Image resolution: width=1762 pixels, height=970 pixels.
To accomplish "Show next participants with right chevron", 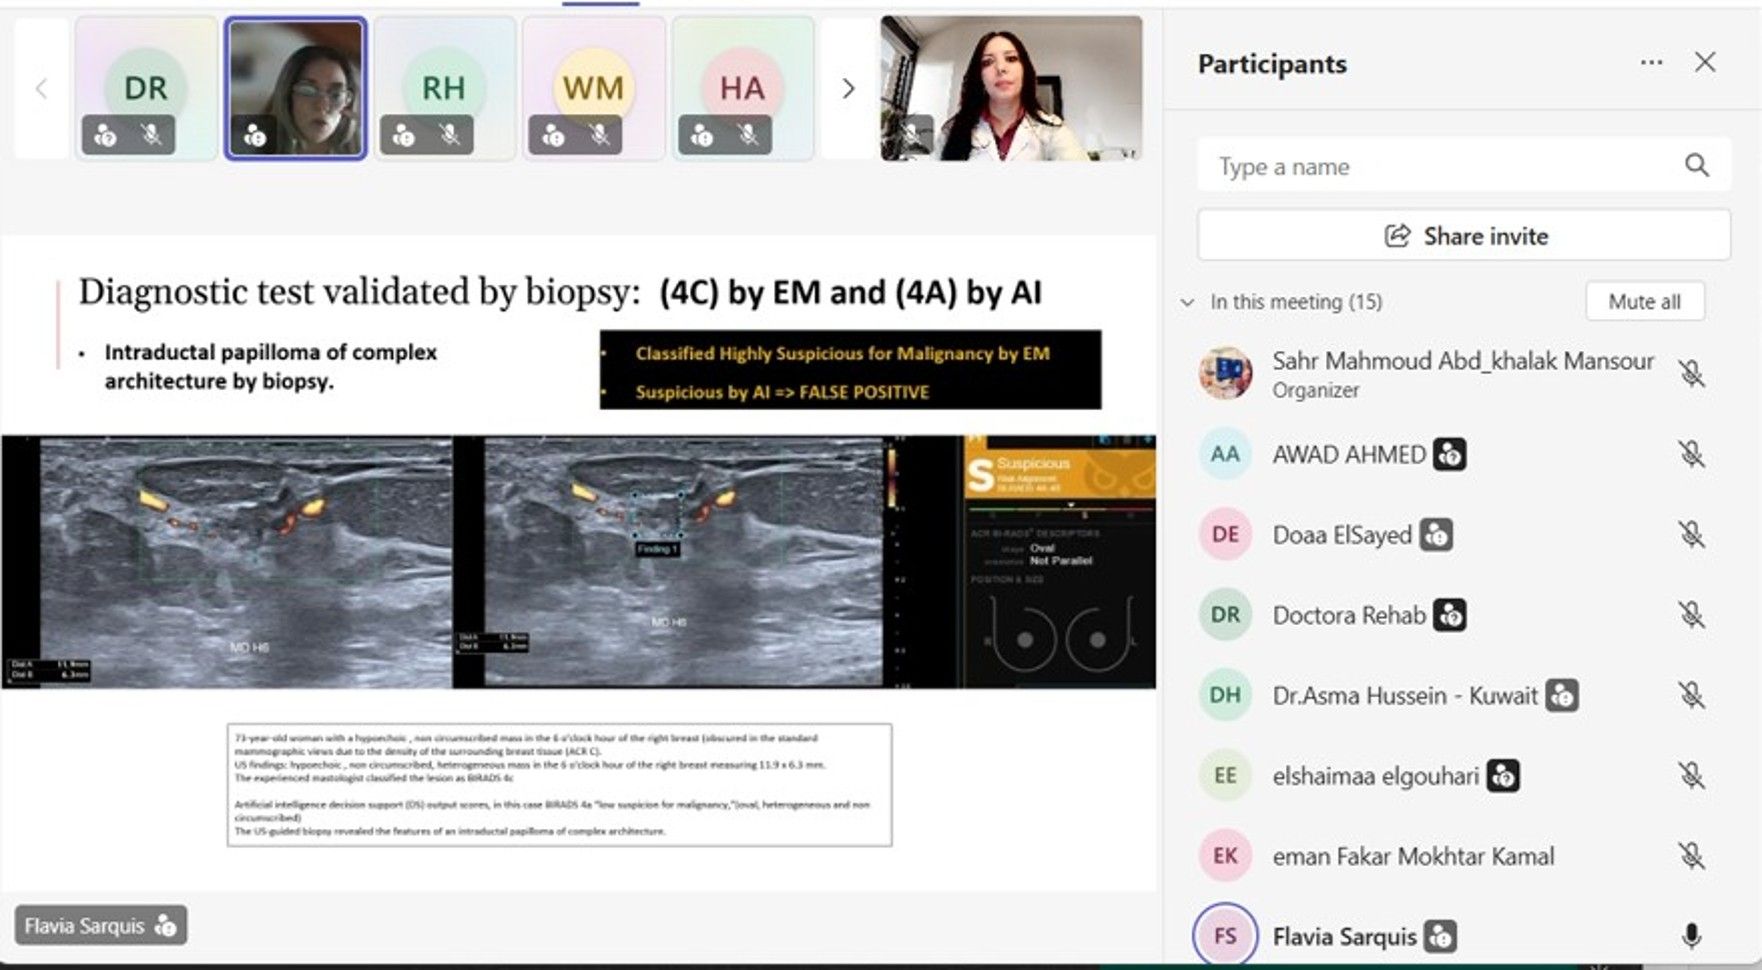I will (x=848, y=89).
